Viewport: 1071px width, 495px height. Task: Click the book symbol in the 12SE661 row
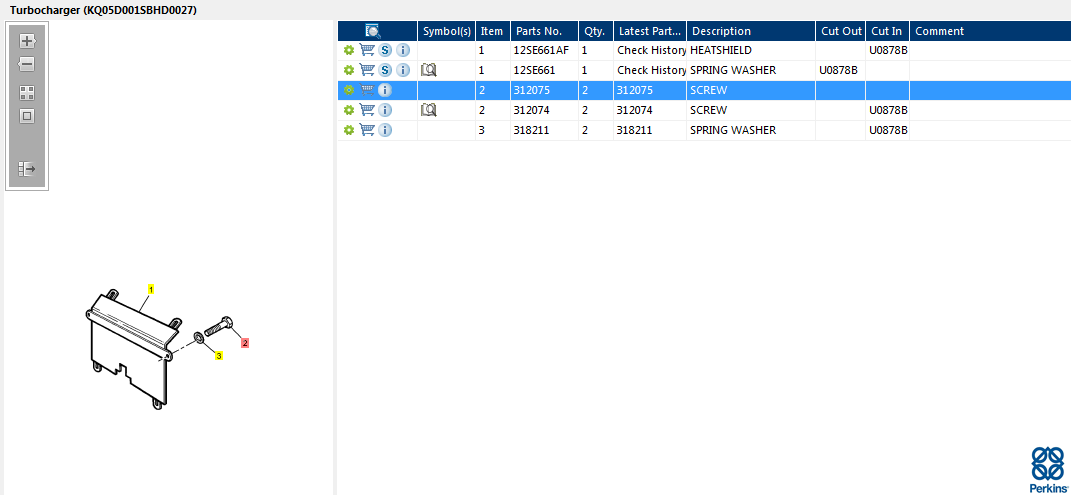[429, 70]
